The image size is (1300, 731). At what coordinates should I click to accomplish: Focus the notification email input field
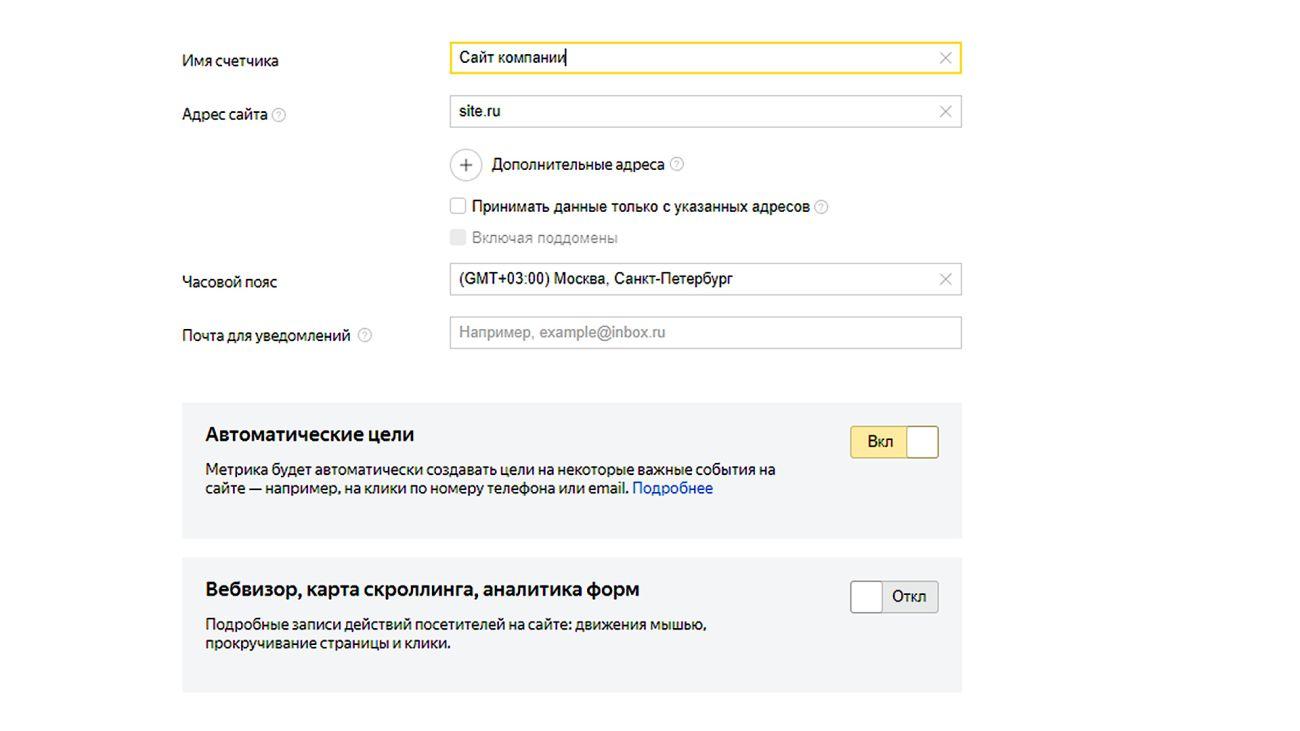click(705, 333)
